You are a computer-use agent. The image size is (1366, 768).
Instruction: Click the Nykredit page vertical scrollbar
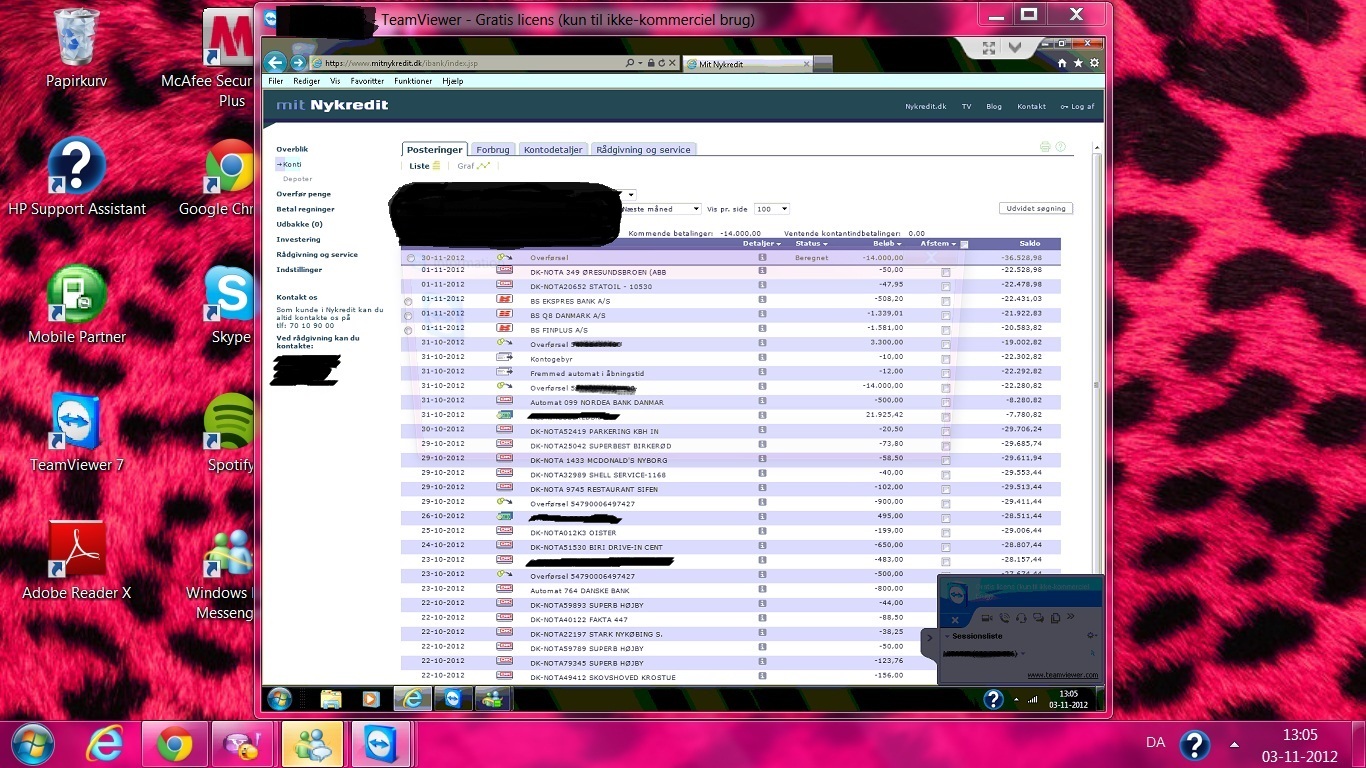[x=1096, y=385]
